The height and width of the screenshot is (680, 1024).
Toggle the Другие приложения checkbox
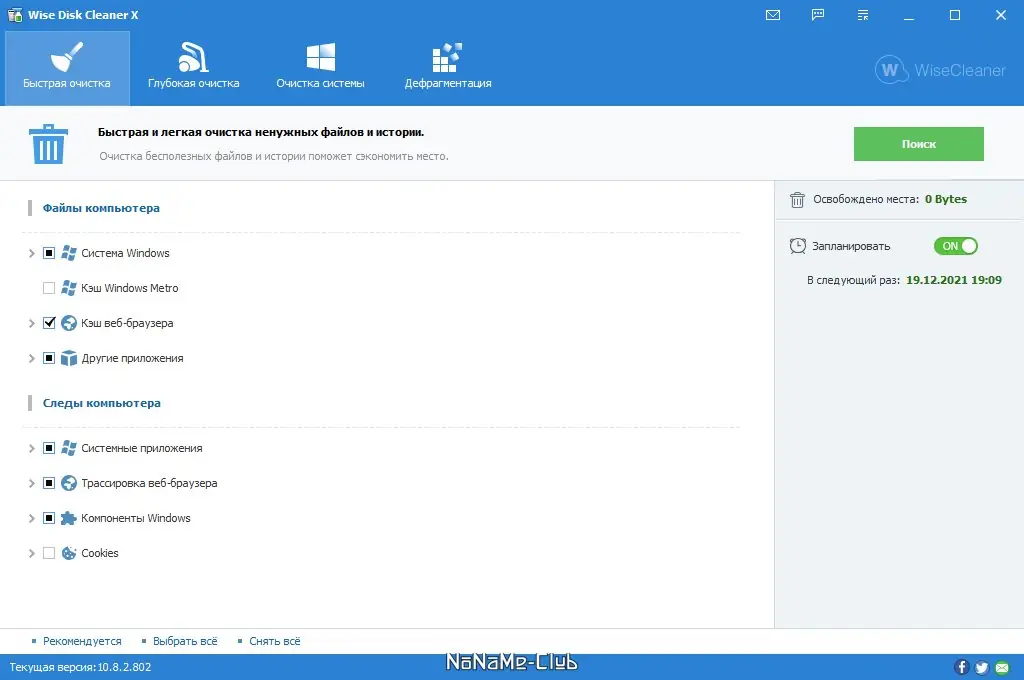(x=49, y=358)
